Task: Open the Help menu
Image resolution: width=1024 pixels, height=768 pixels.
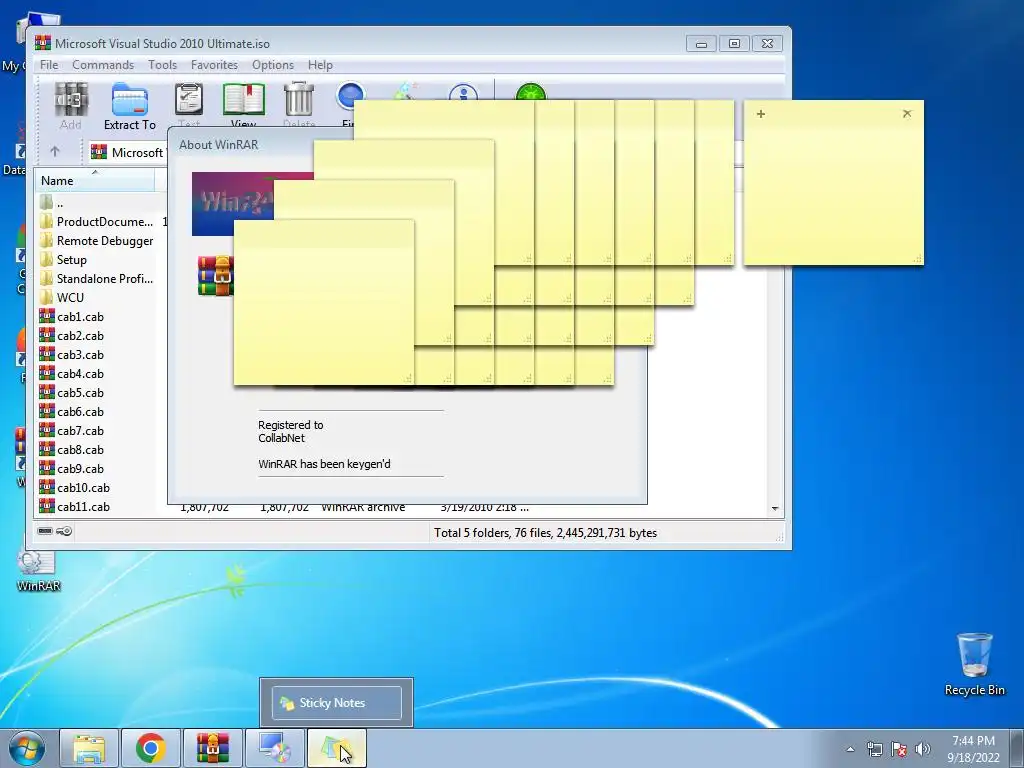Action: tap(320, 65)
